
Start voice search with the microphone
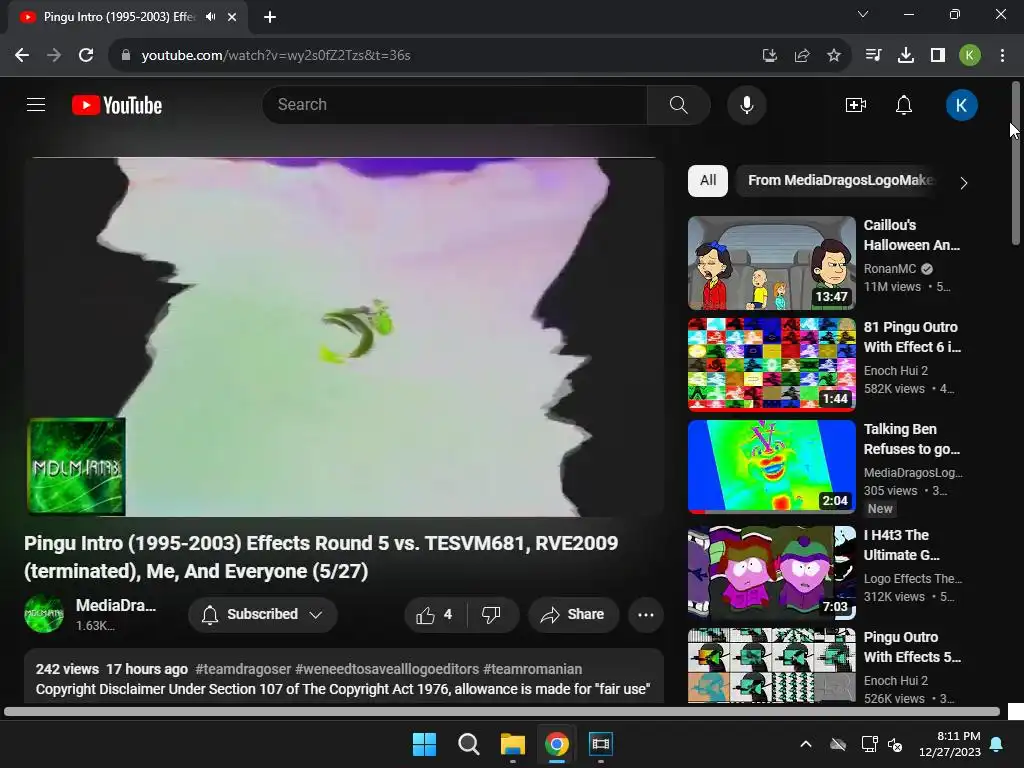746,104
